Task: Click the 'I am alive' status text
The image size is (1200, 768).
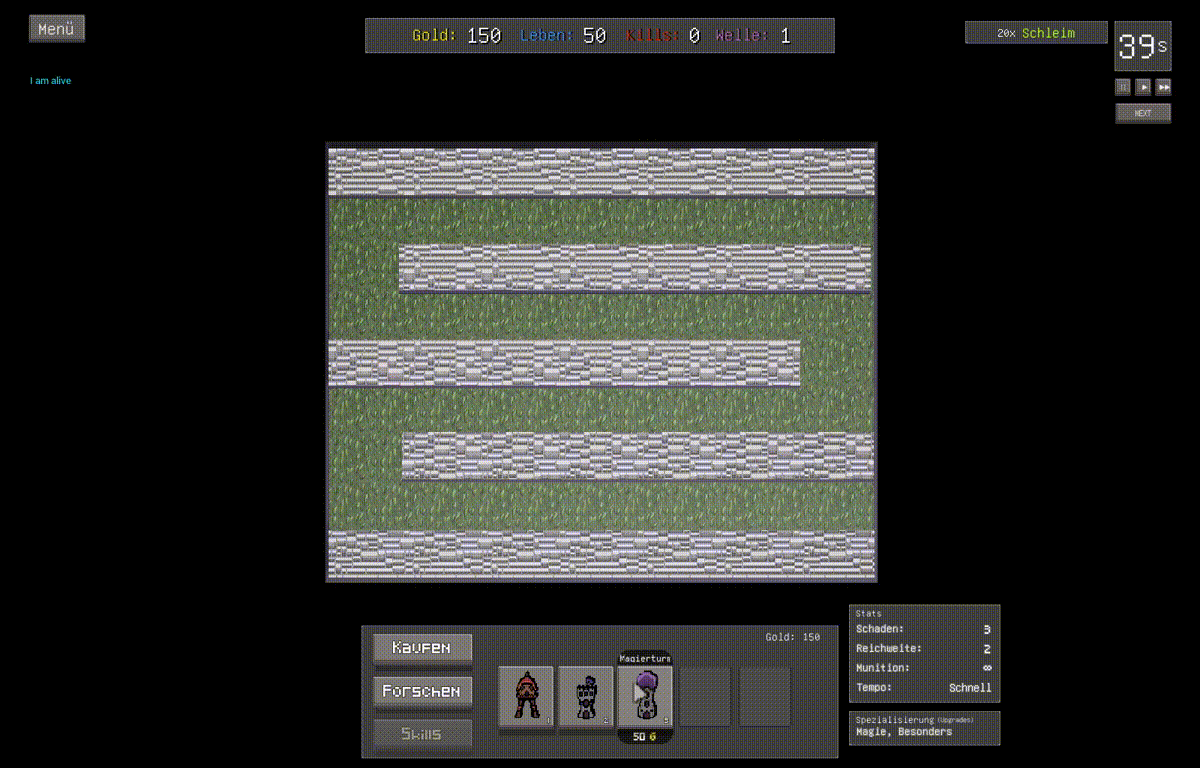Action: click(x=50, y=80)
